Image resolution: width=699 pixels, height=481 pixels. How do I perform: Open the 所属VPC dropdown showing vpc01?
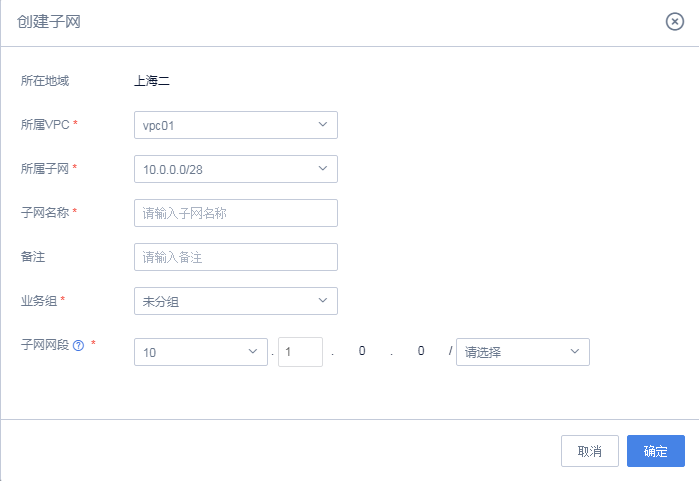[235, 125]
